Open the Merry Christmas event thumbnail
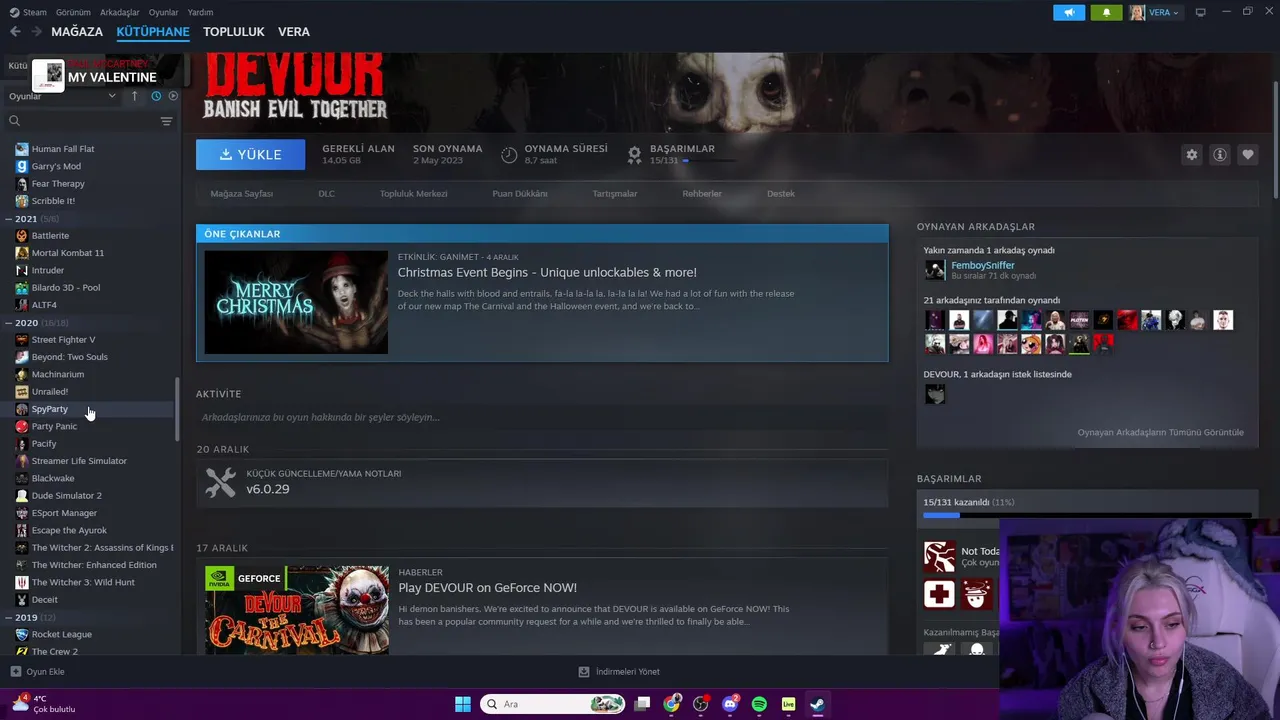This screenshot has height=720, width=1280. click(x=296, y=302)
